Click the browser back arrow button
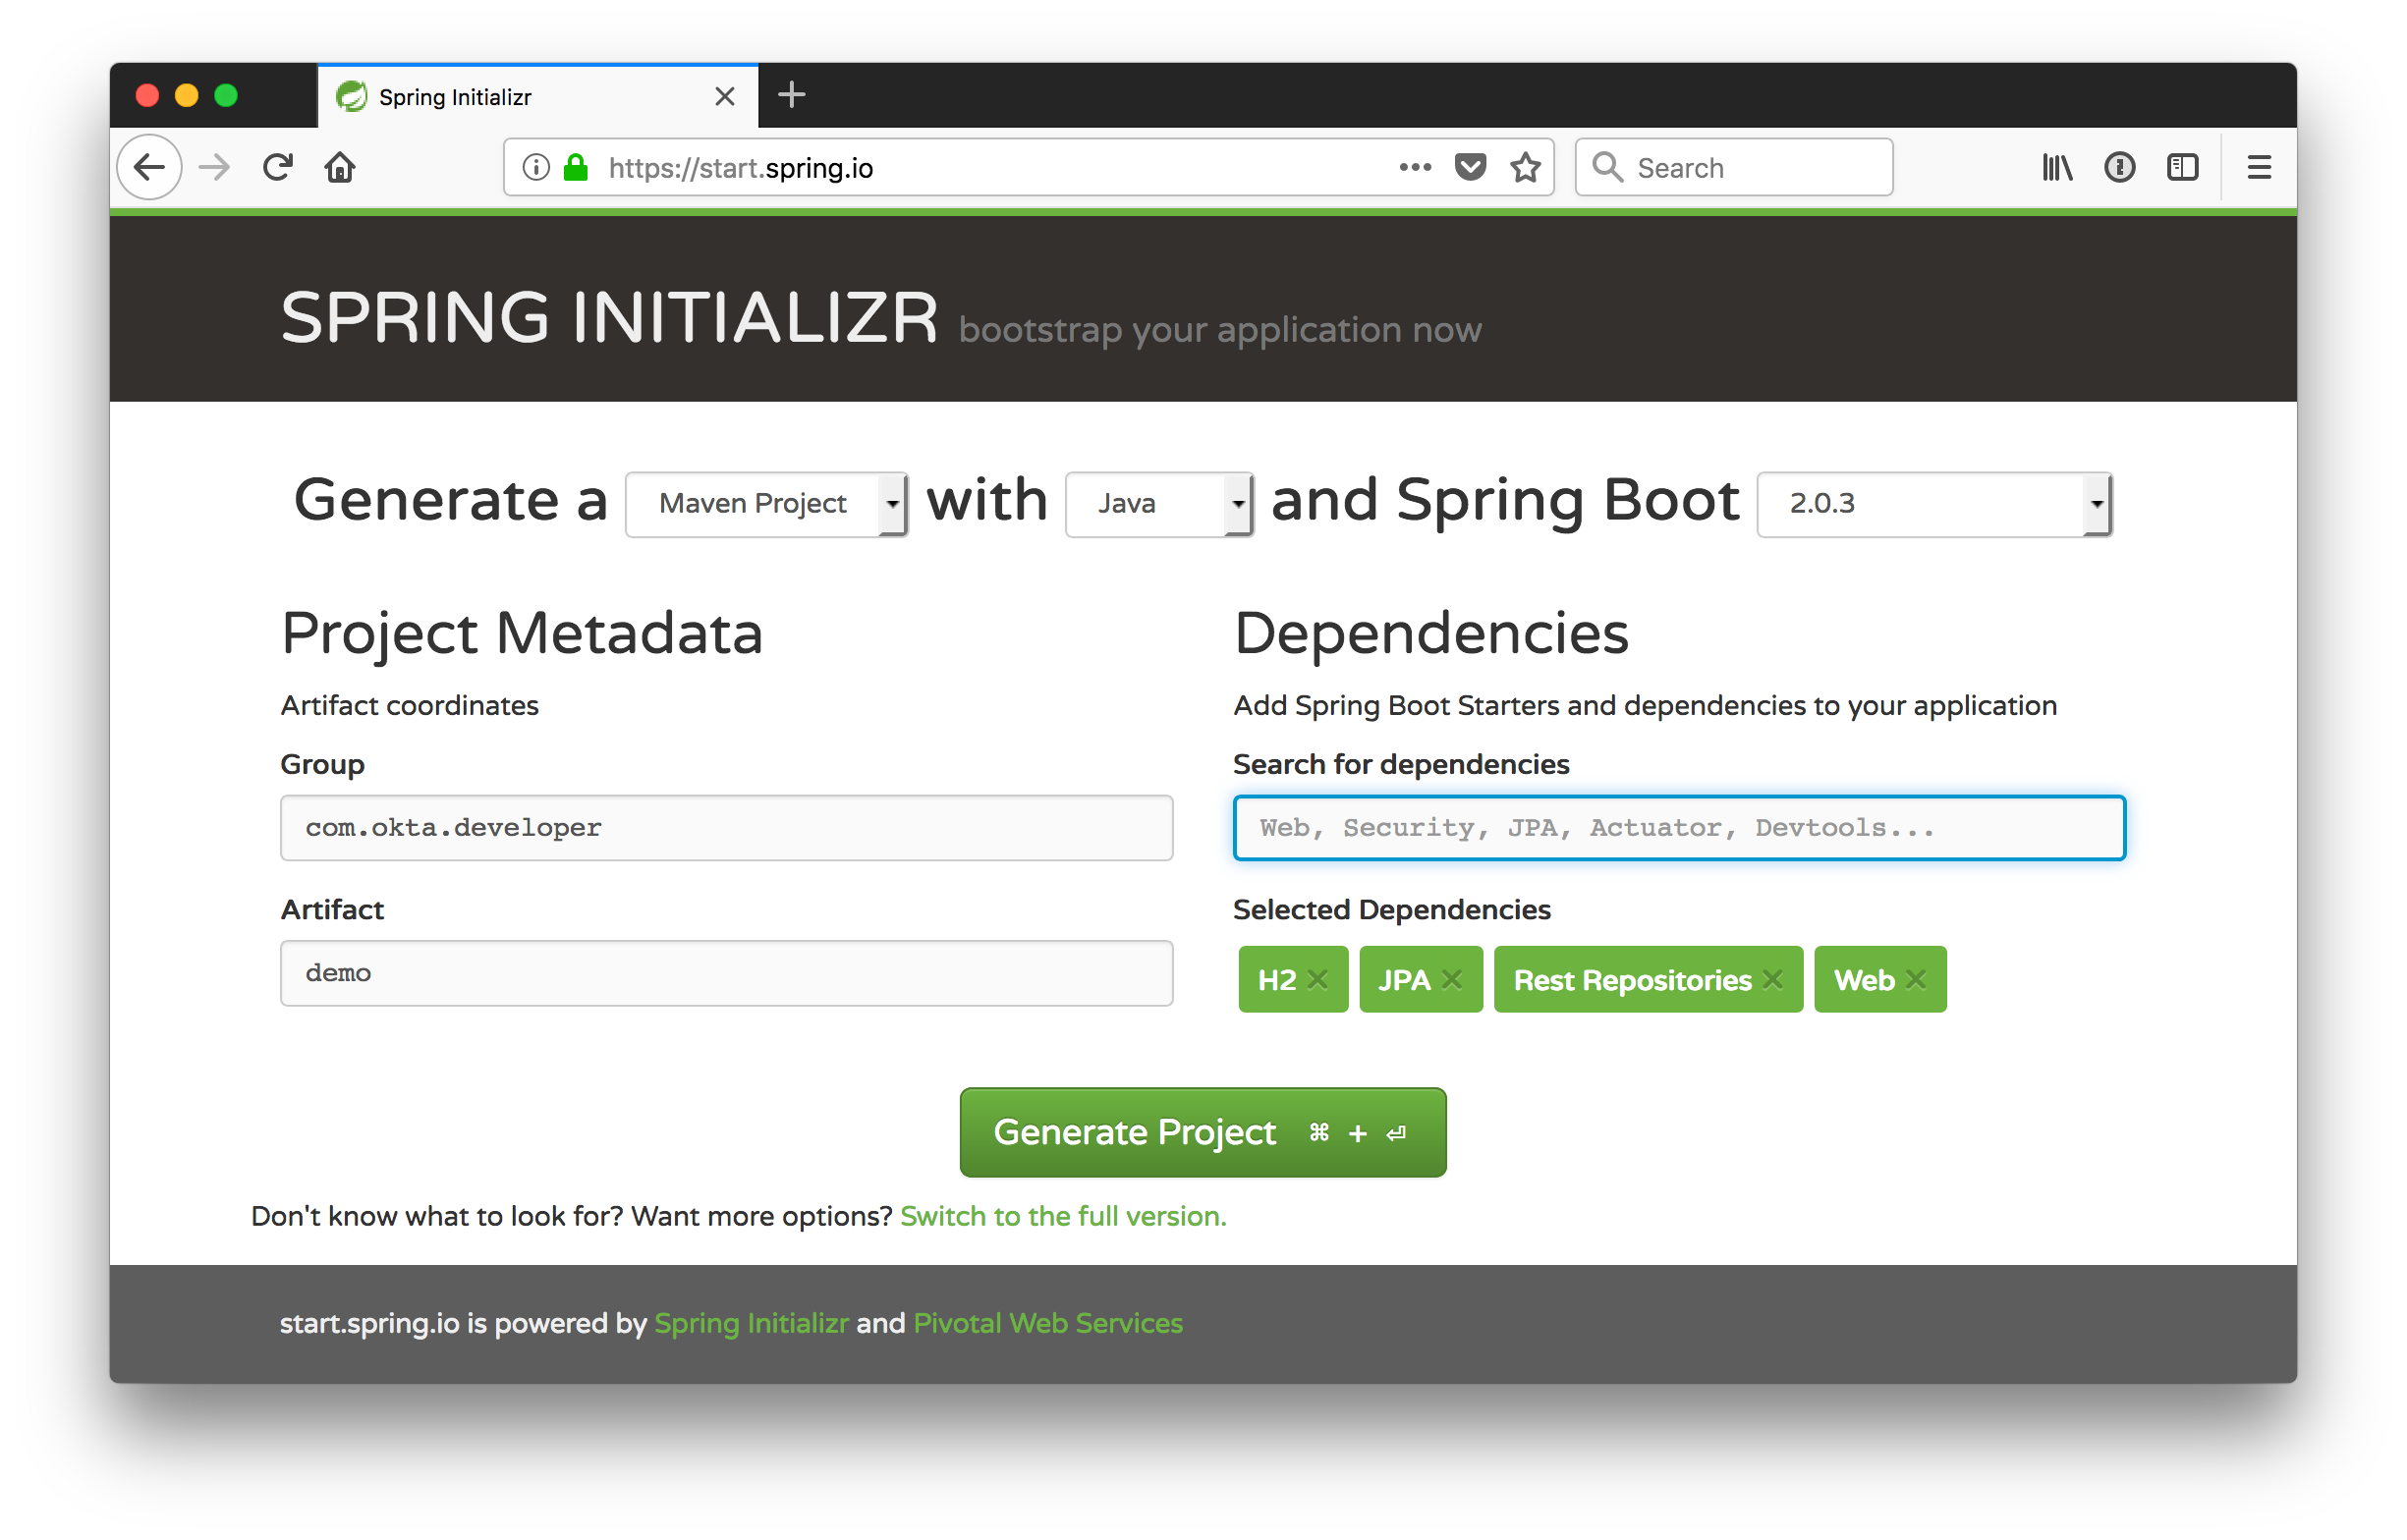 149,167
